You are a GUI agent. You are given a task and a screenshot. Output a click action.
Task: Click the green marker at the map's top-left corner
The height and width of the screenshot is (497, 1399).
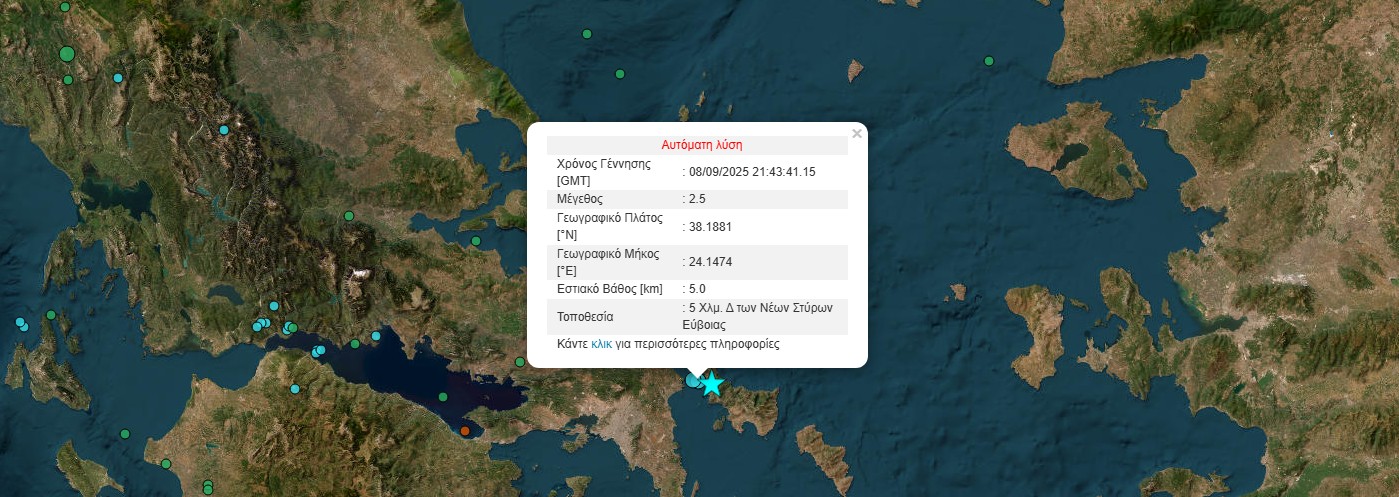pos(65,7)
